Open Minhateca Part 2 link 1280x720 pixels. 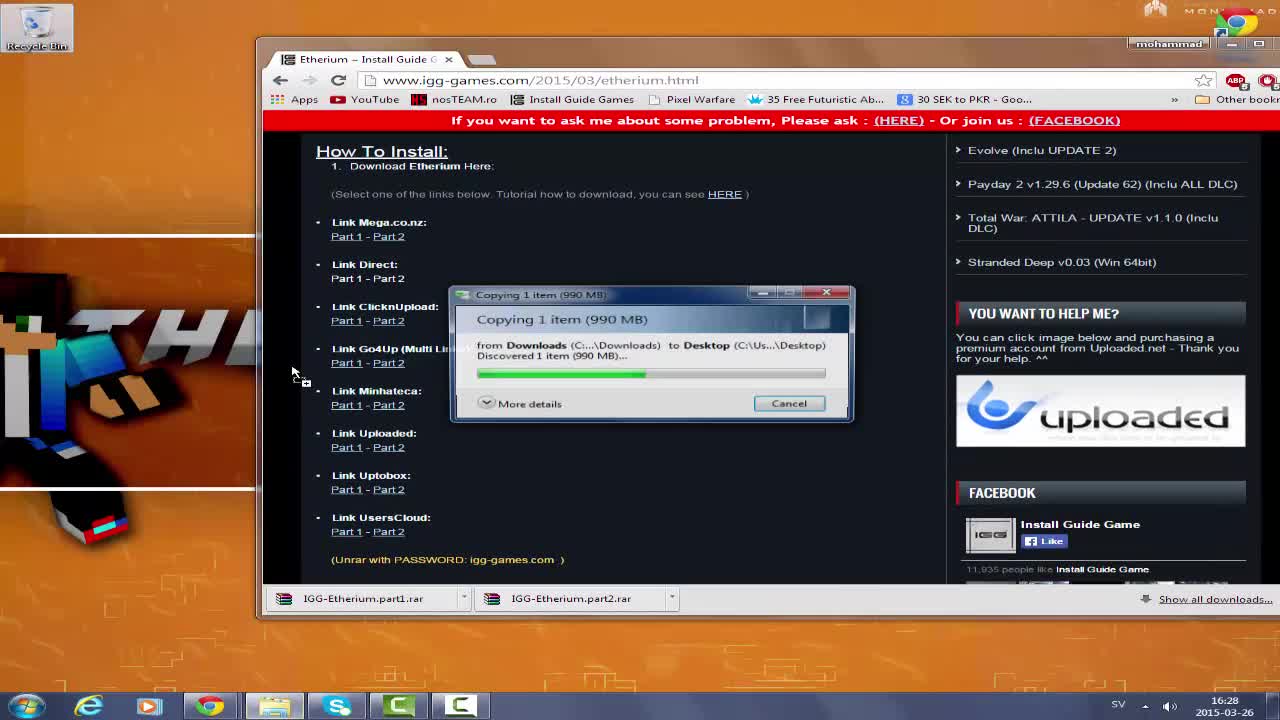point(389,404)
